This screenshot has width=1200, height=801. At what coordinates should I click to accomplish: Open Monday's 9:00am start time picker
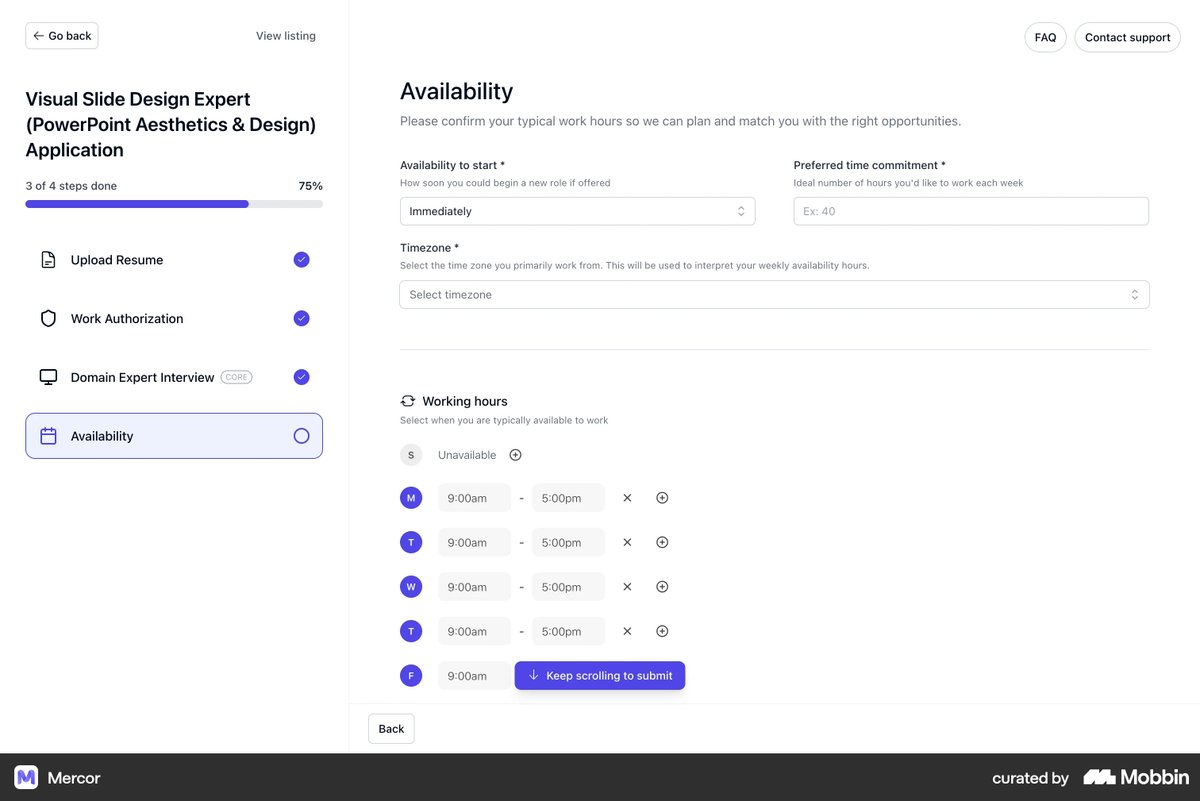[x=474, y=498]
